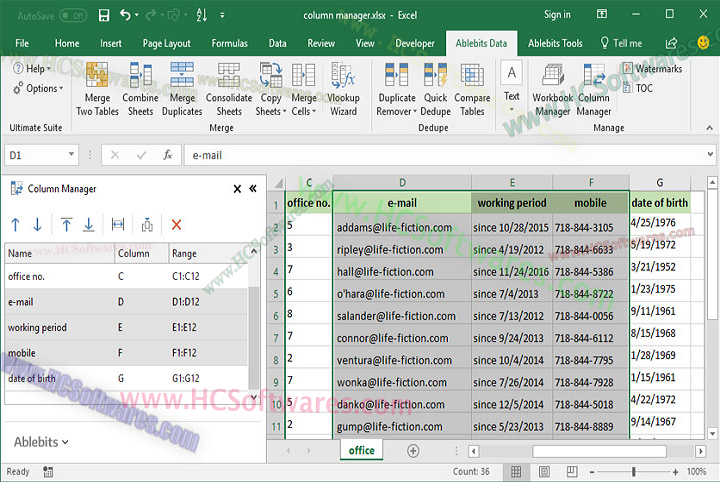Open the Page Layout tab
This screenshot has width=720, height=484.
click(166, 44)
